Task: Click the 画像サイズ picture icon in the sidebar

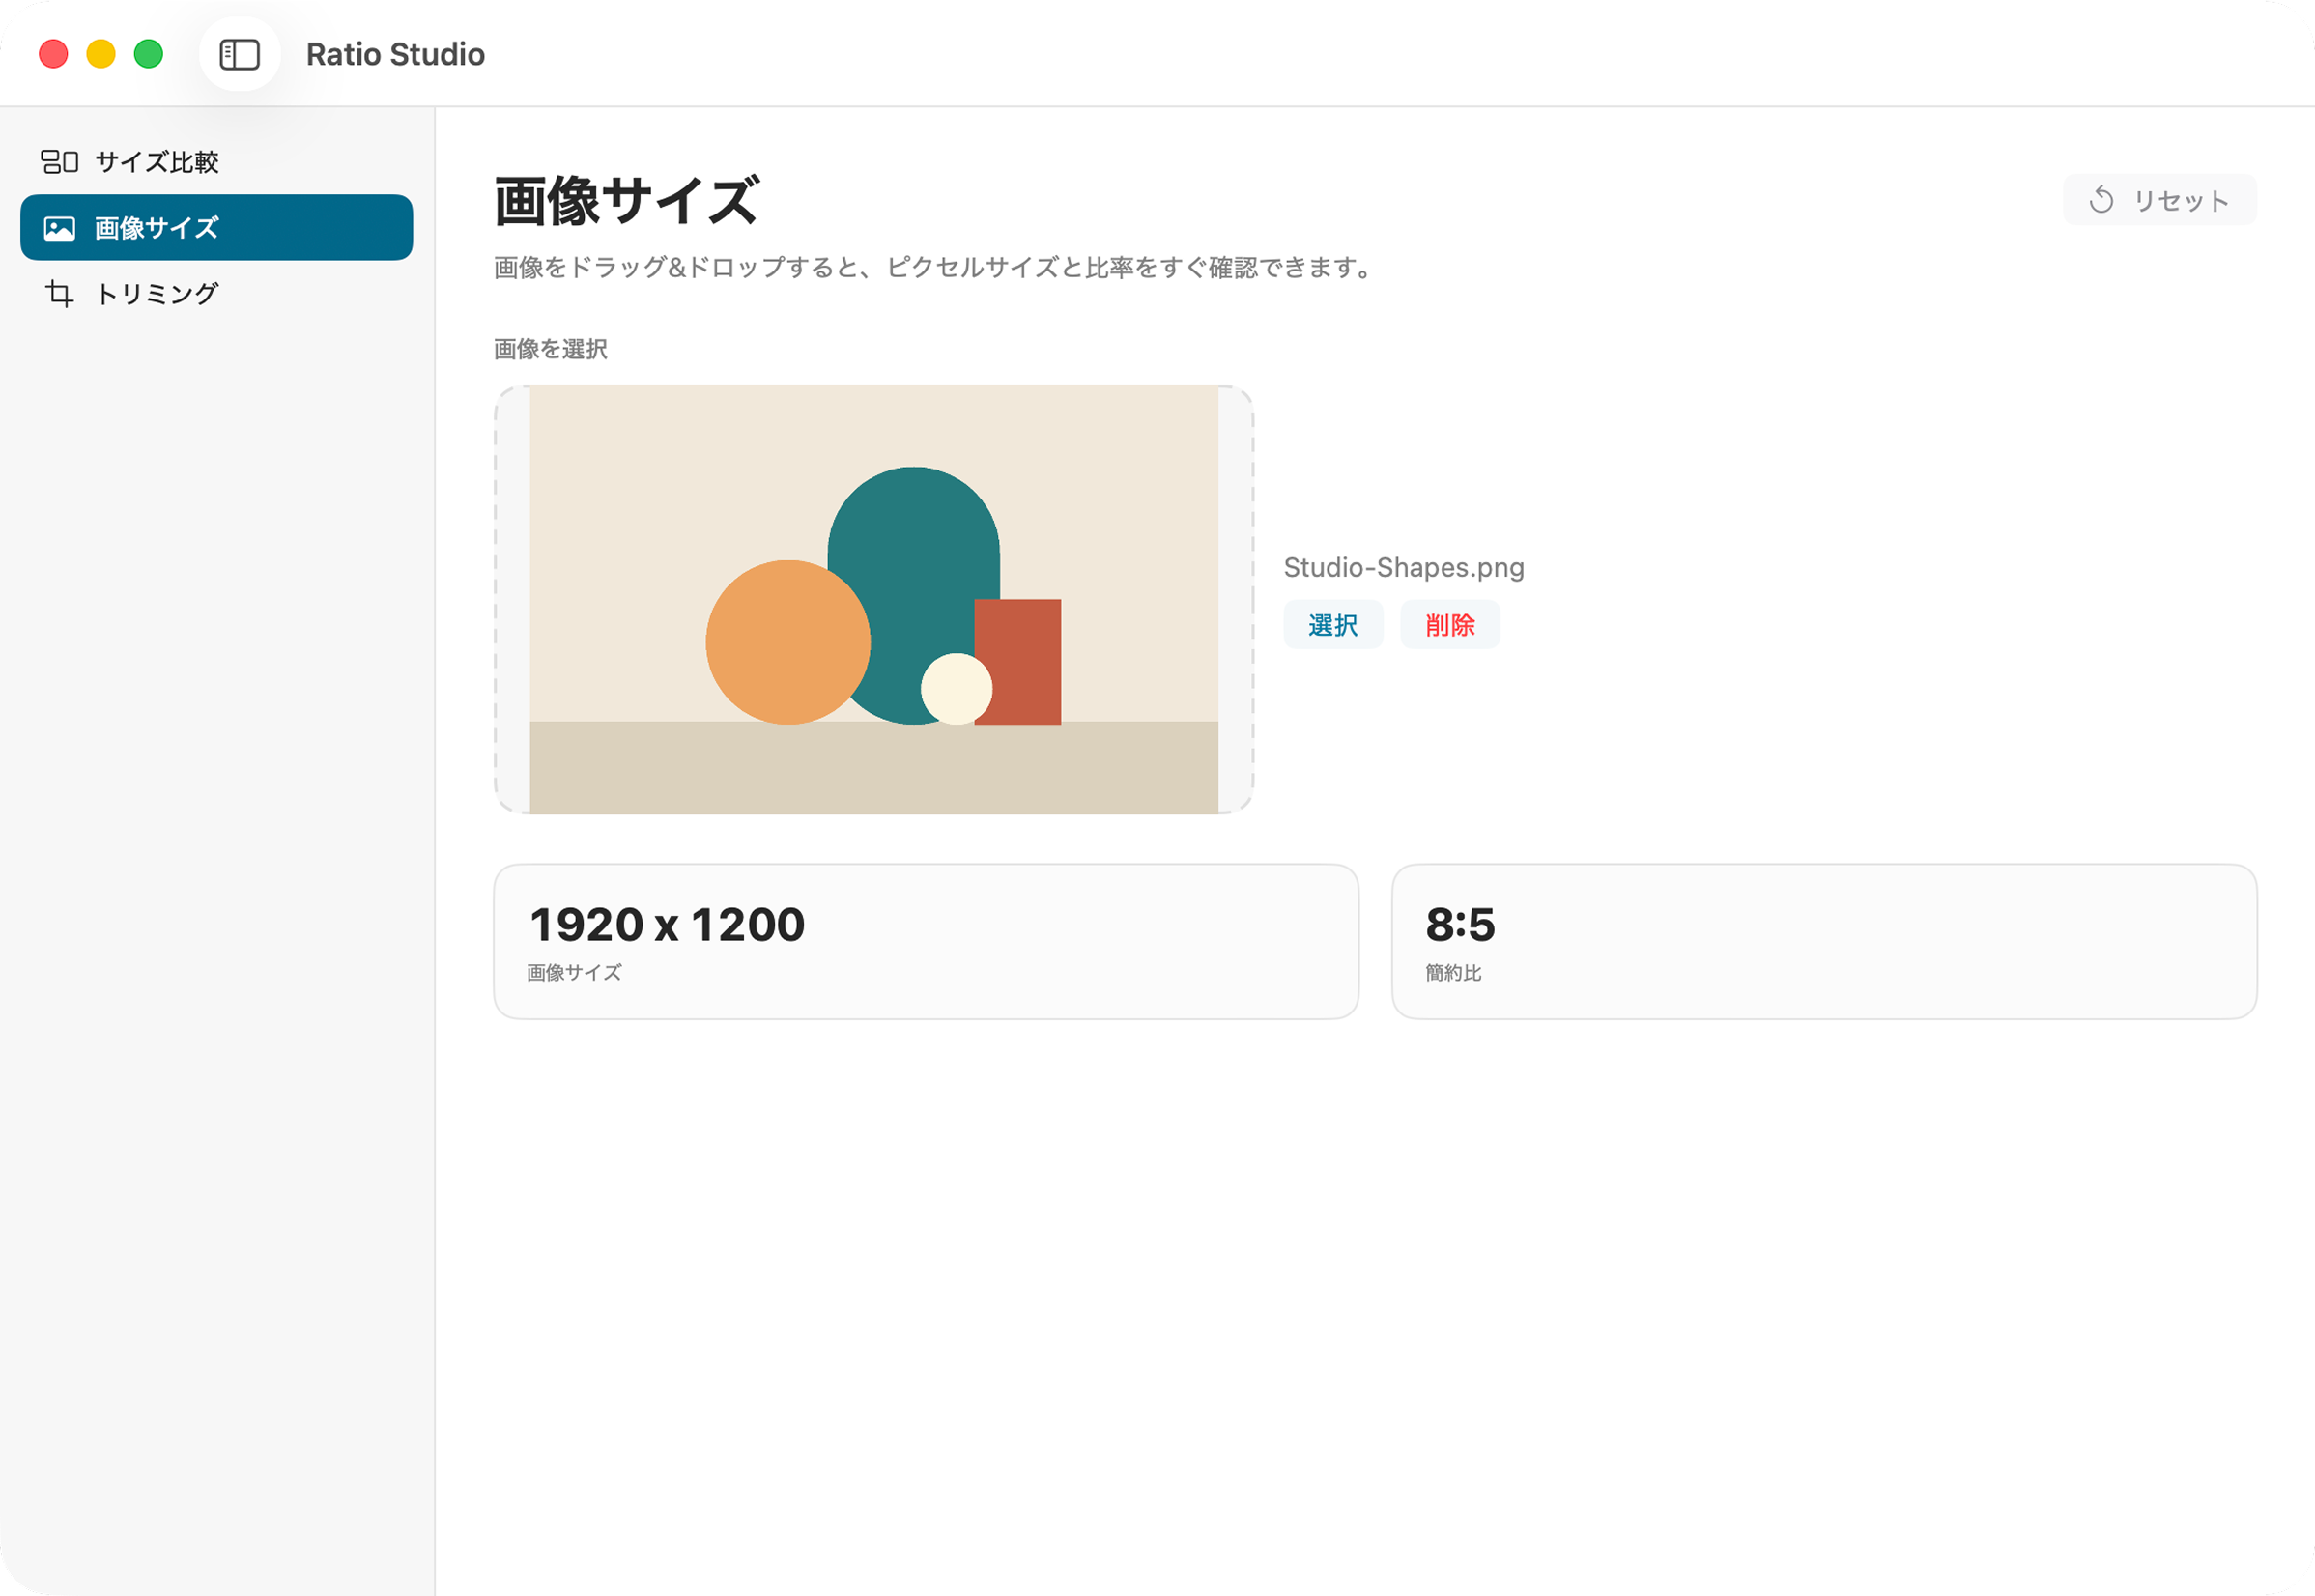Action: click(59, 228)
